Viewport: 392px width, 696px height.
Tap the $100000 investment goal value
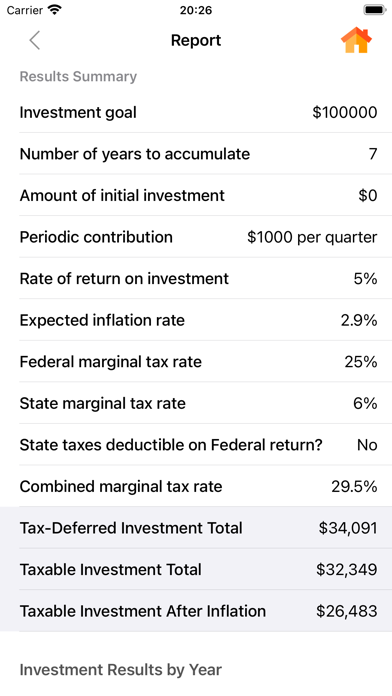[344, 112]
